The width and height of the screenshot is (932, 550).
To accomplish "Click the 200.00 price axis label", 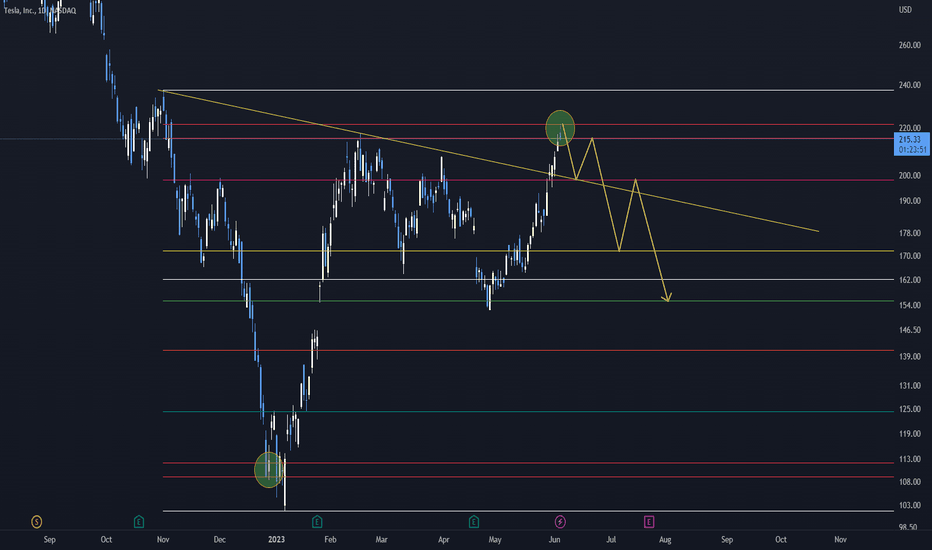I will (x=909, y=175).
